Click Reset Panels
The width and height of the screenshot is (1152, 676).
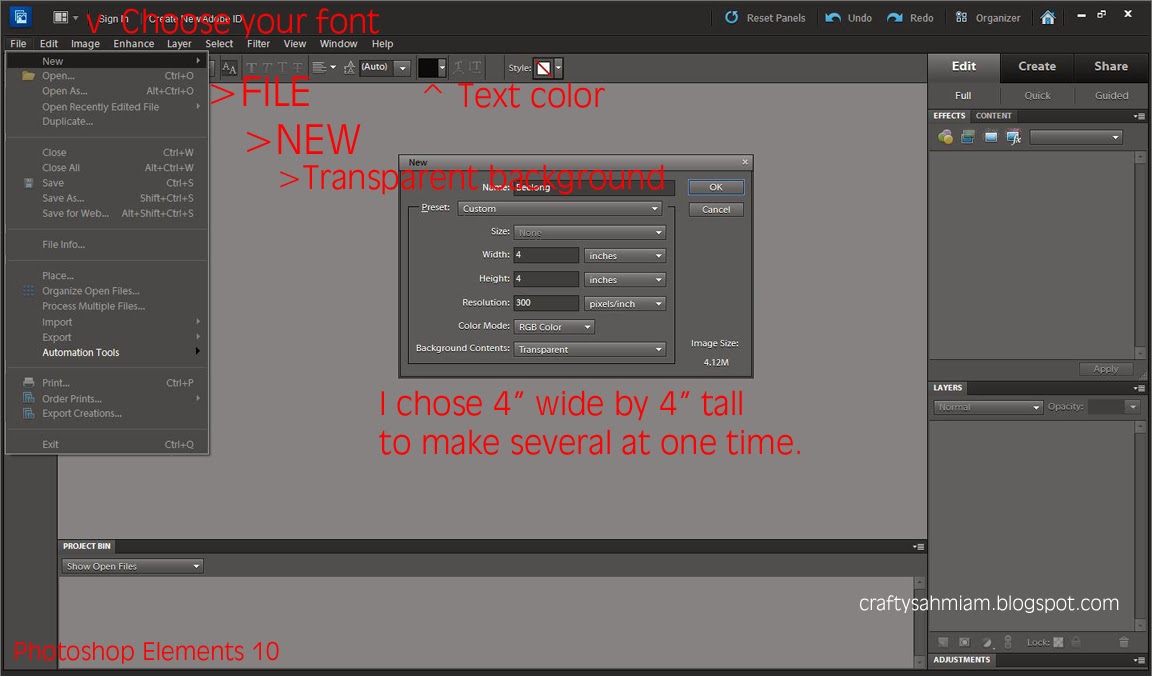coord(765,18)
